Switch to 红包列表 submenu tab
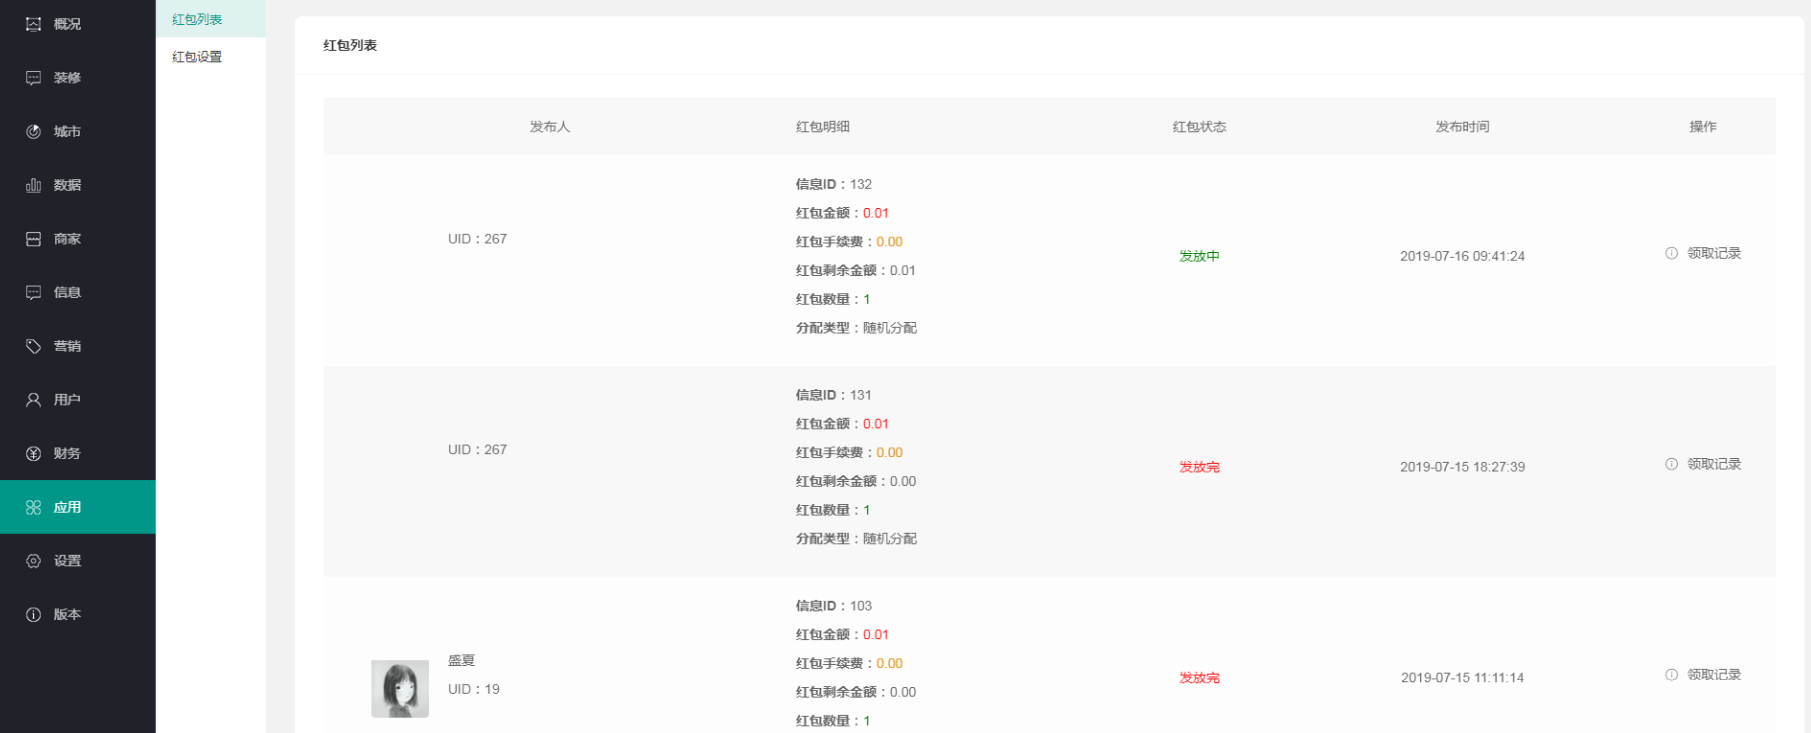 click(x=211, y=19)
